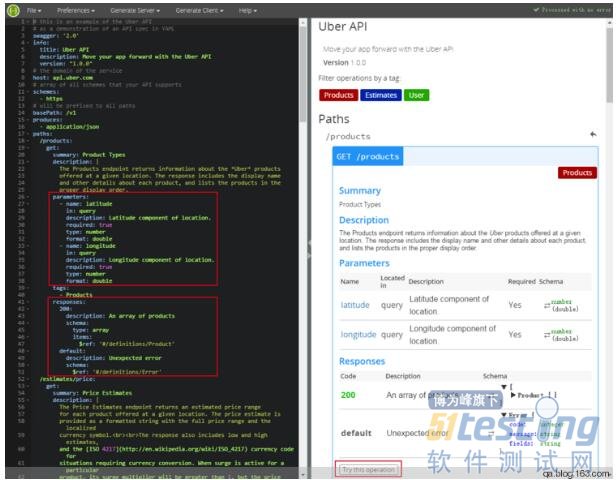The image size is (616, 480).
Task: Click the default response code label
Action: coord(356,433)
